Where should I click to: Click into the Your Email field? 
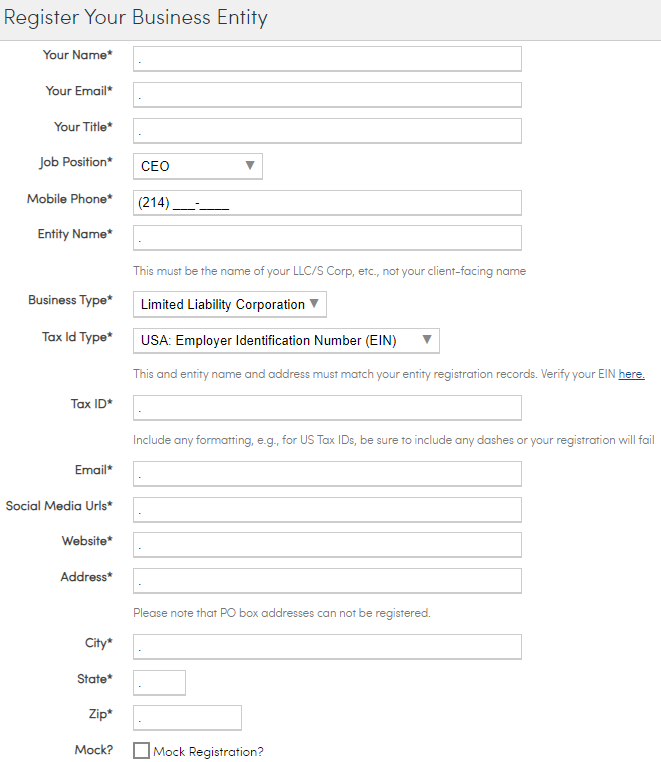(x=327, y=95)
